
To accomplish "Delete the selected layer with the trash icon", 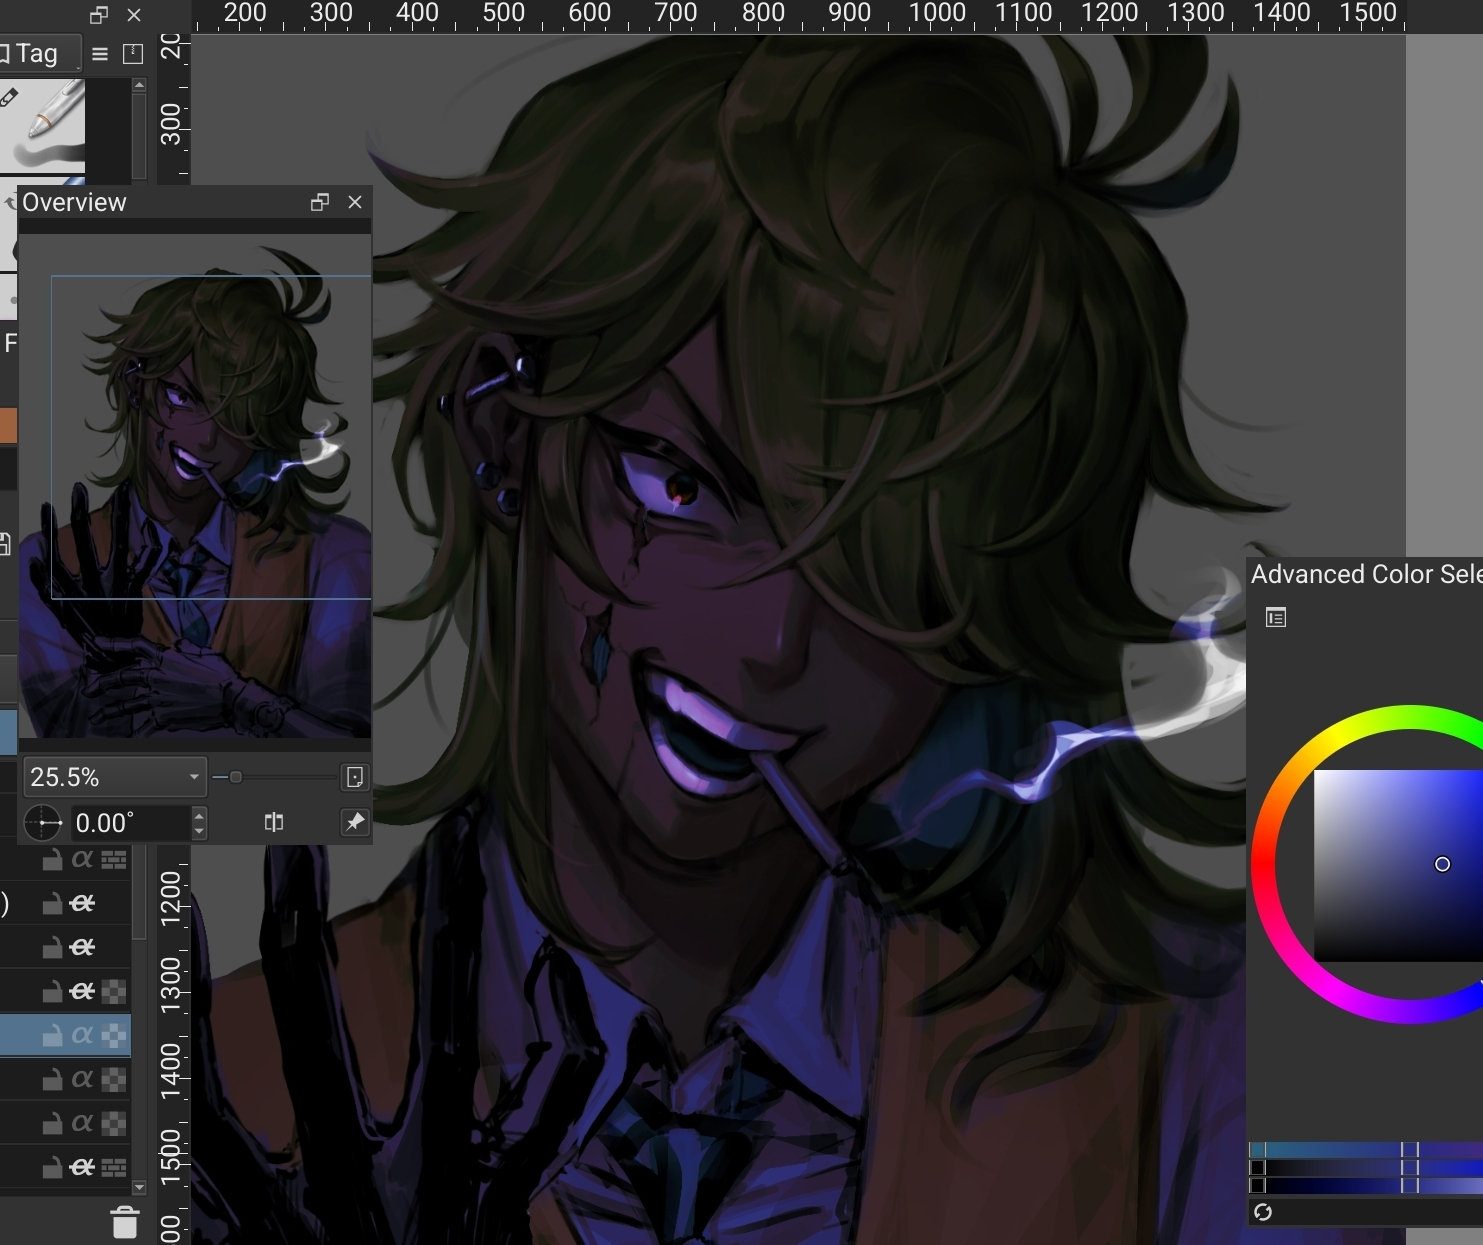I will [124, 1222].
